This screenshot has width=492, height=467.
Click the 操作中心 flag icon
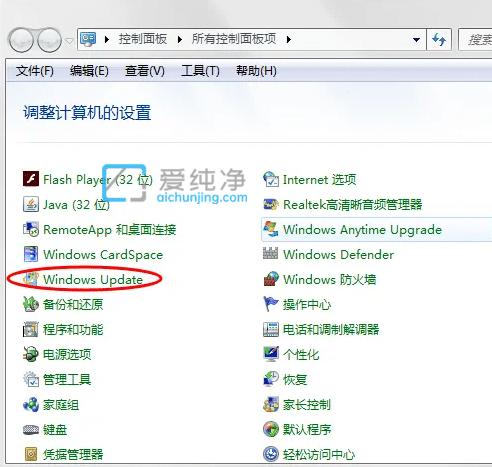[271, 304]
